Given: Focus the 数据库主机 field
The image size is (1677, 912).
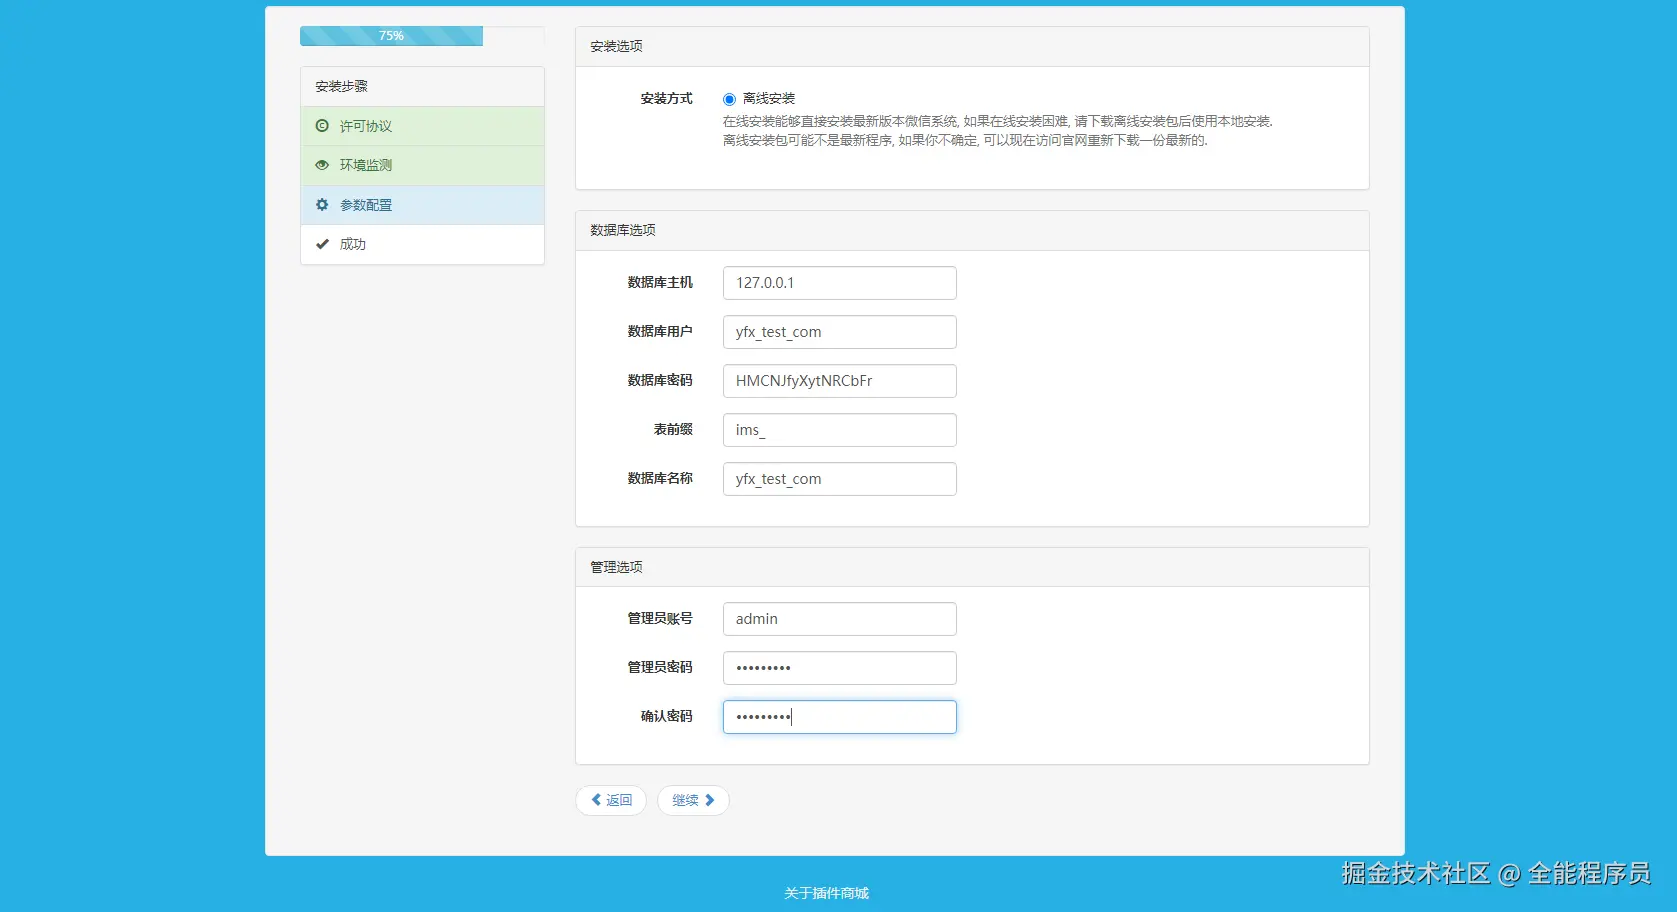Looking at the screenshot, I should tap(840, 283).
